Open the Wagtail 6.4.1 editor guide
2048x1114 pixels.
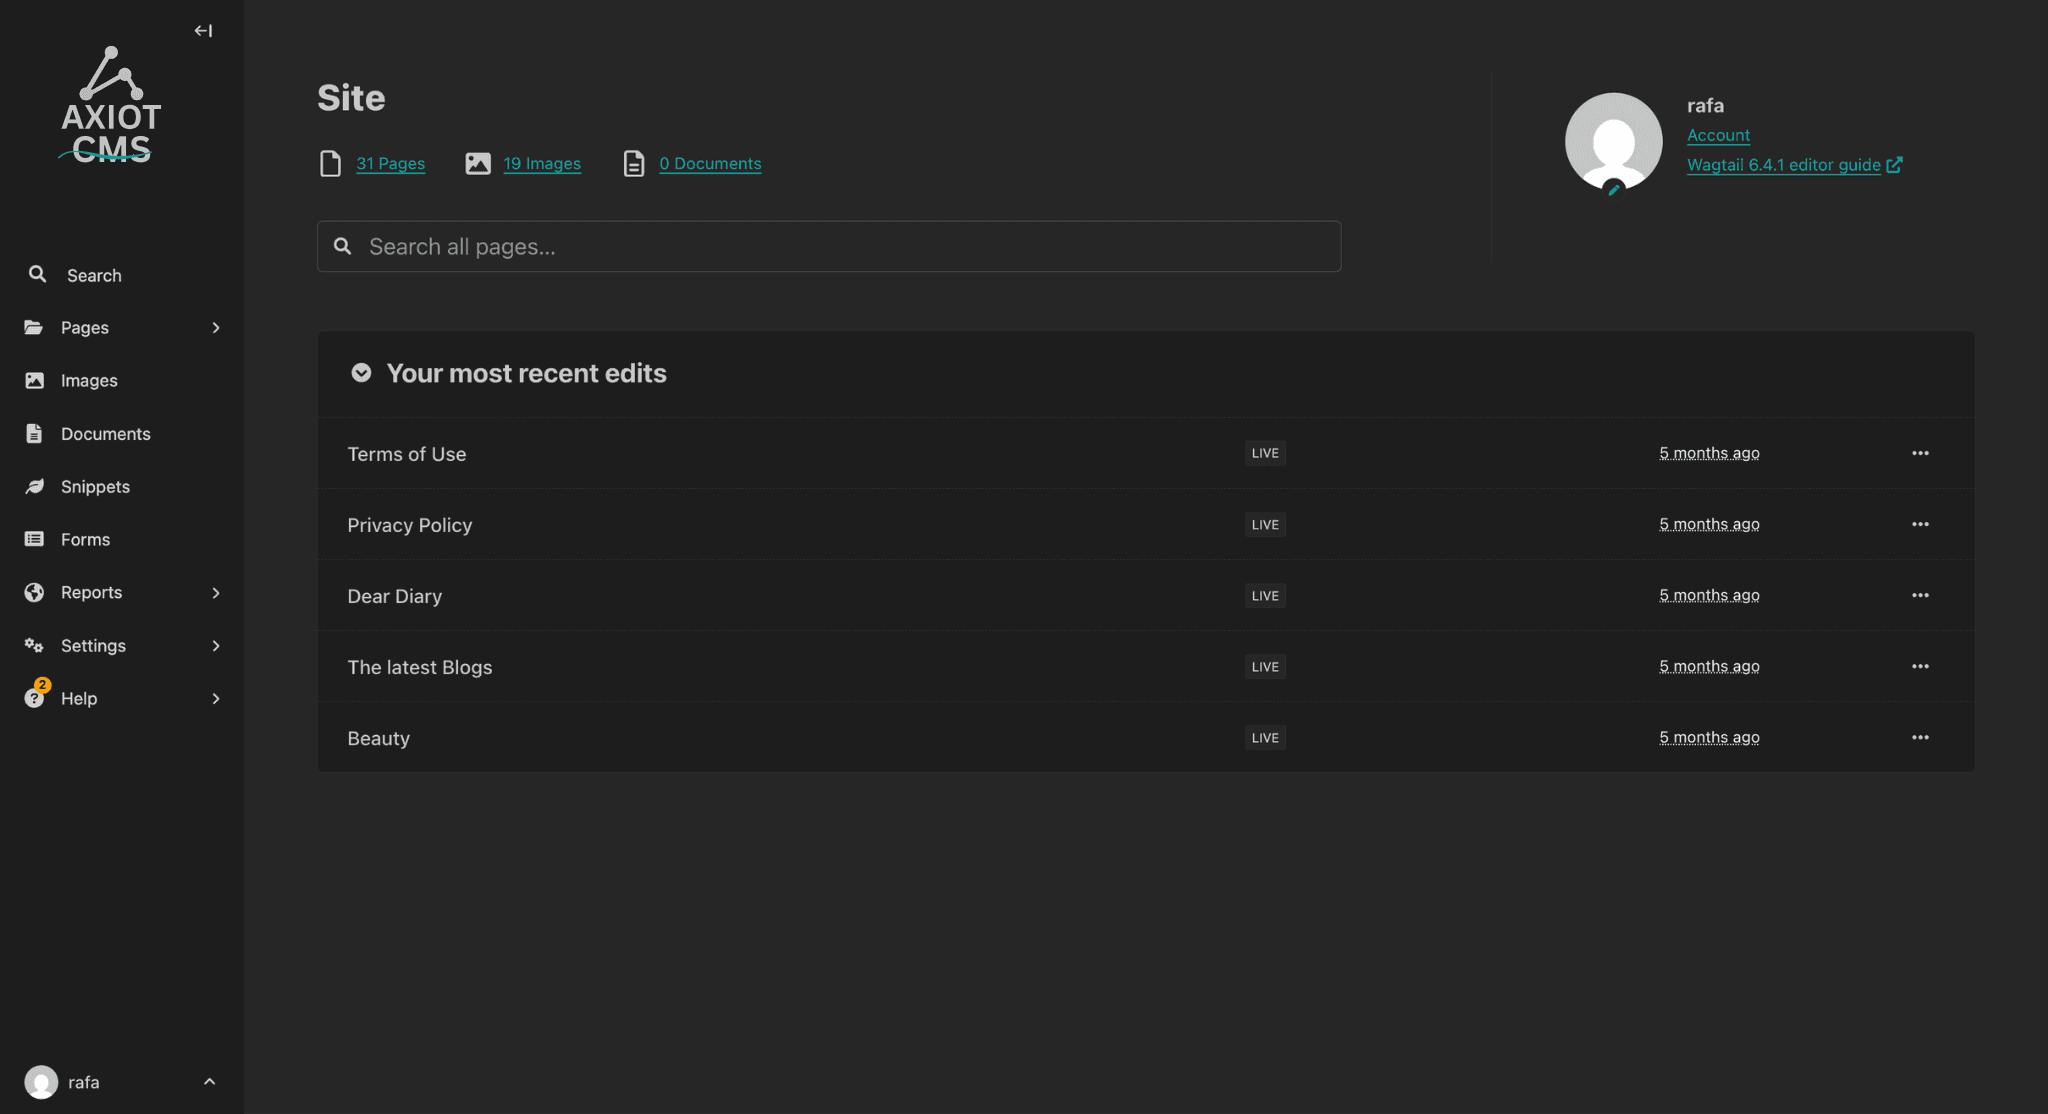coord(1785,165)
